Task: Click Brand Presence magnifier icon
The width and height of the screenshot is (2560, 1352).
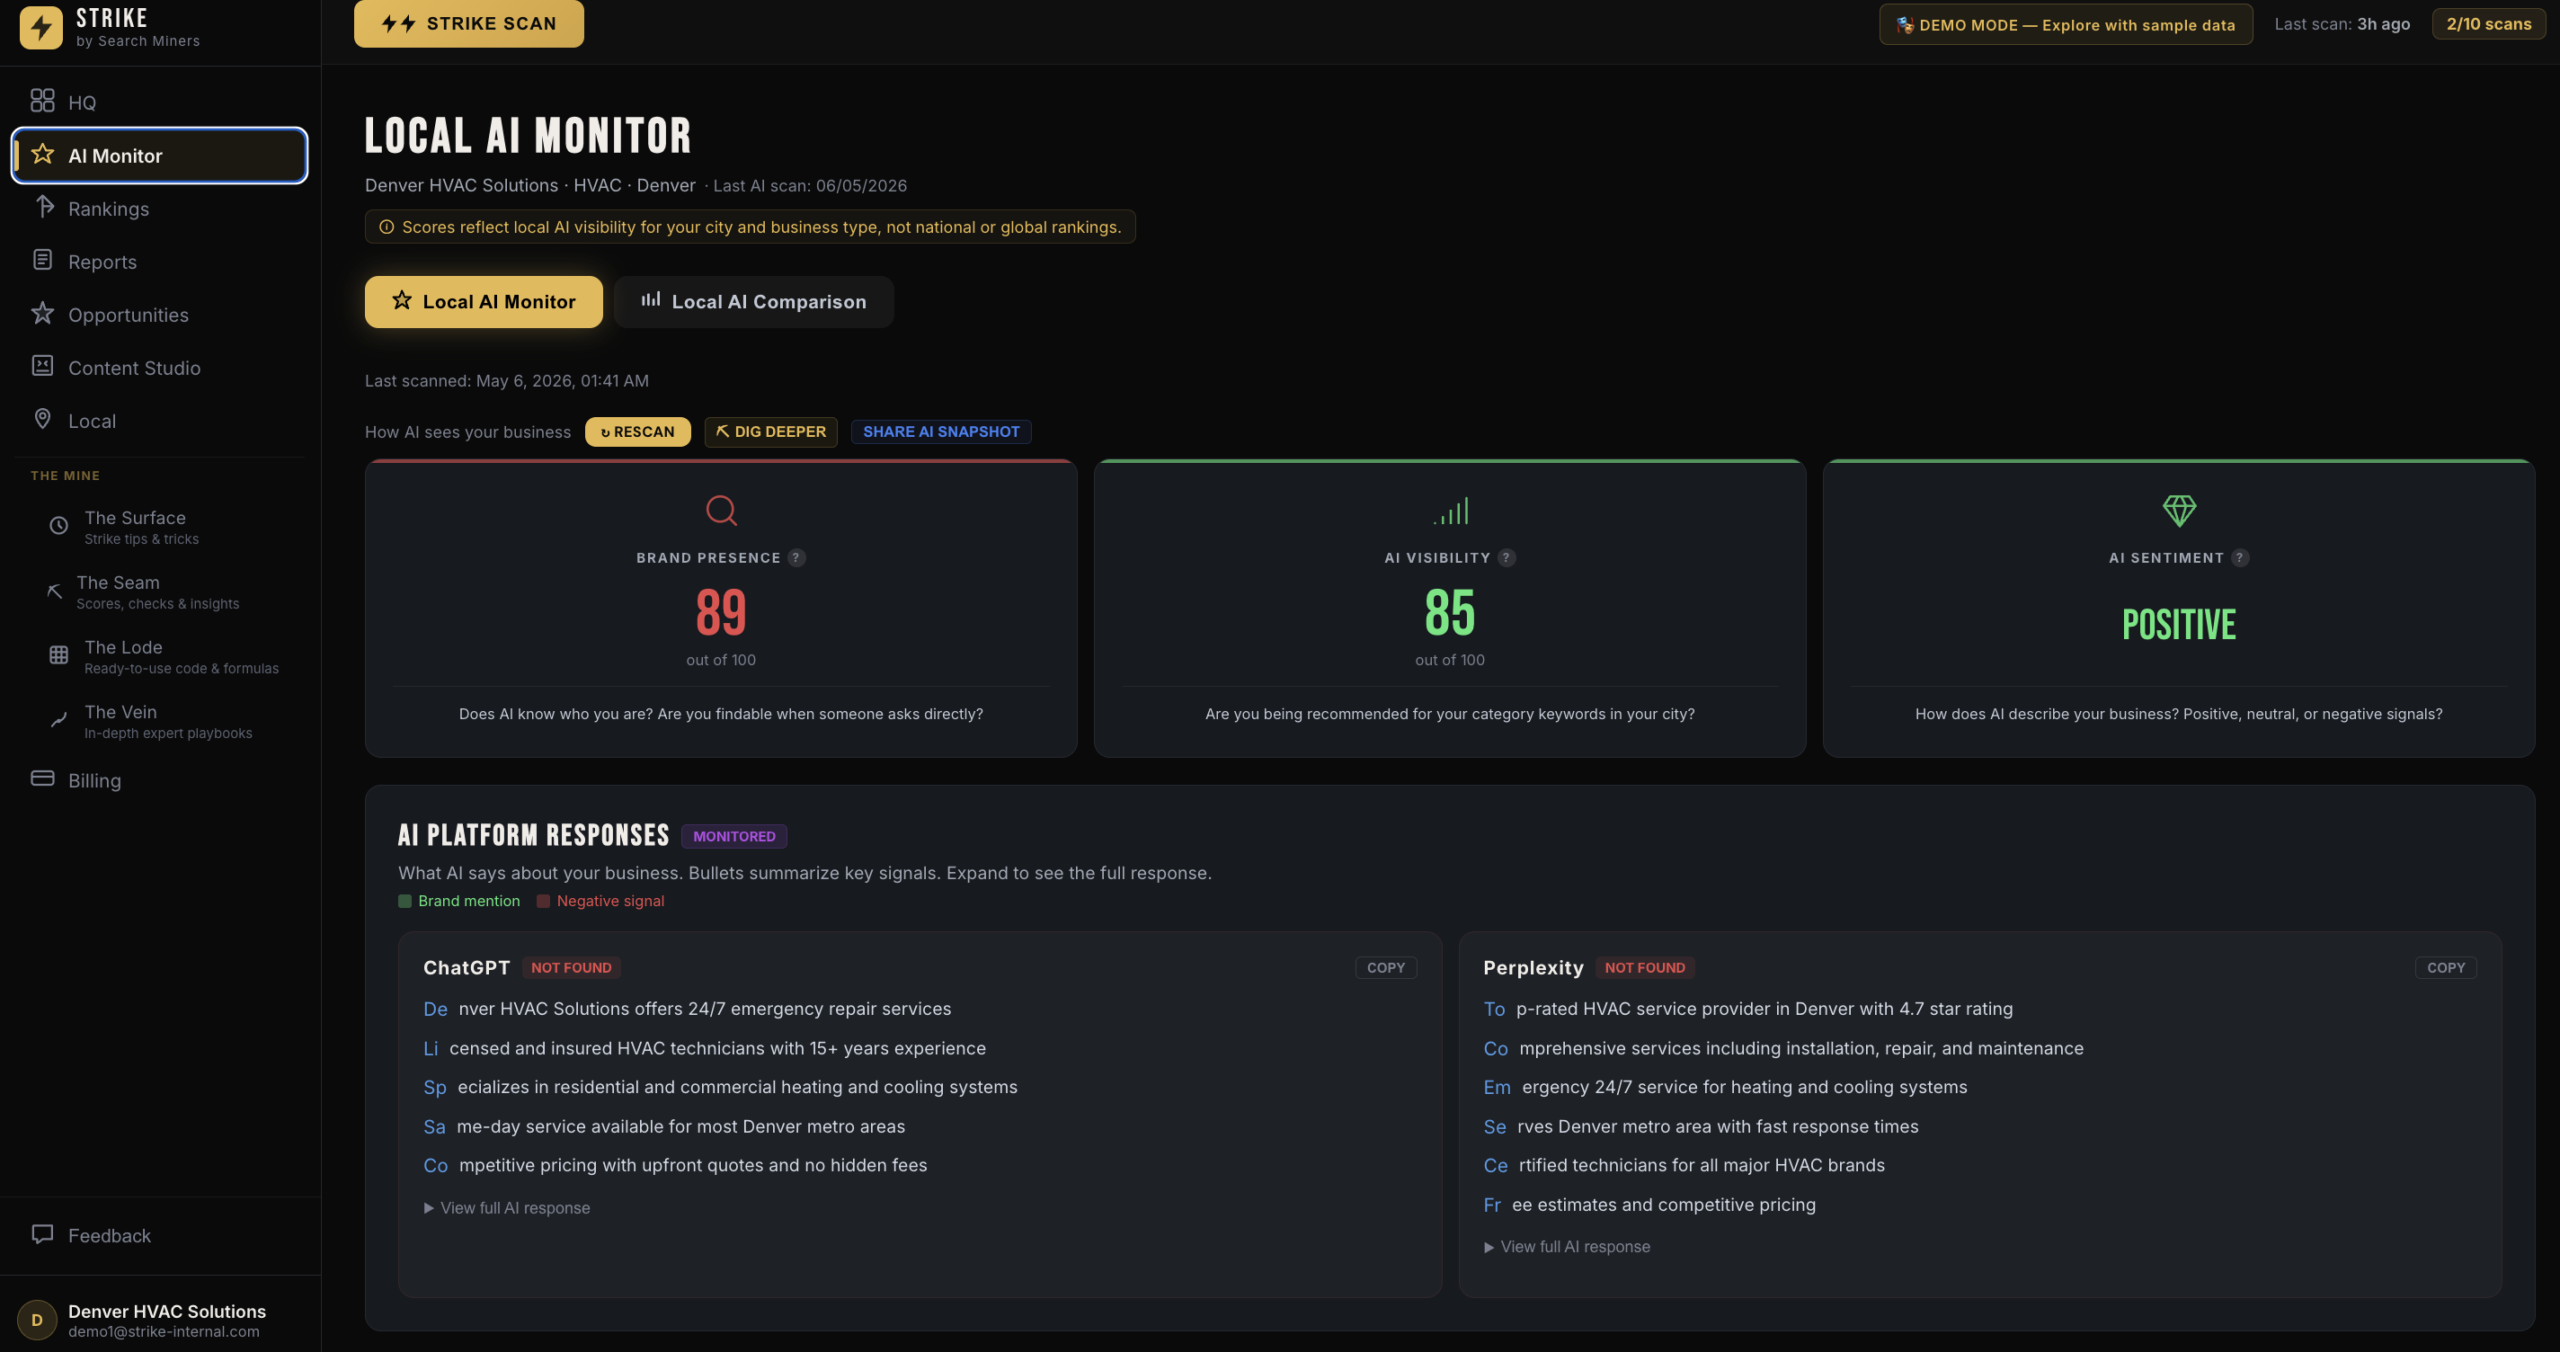Action: tap(721, 511)
